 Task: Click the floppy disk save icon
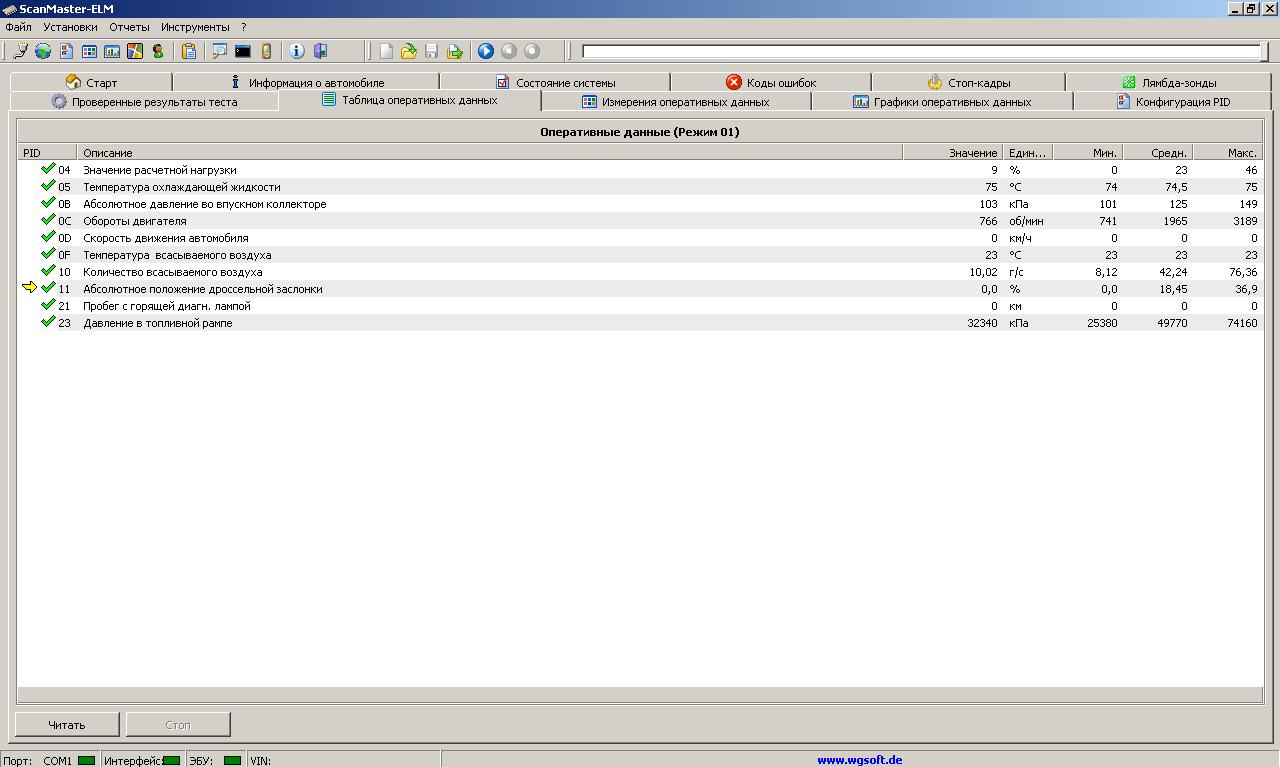[432, 51]
